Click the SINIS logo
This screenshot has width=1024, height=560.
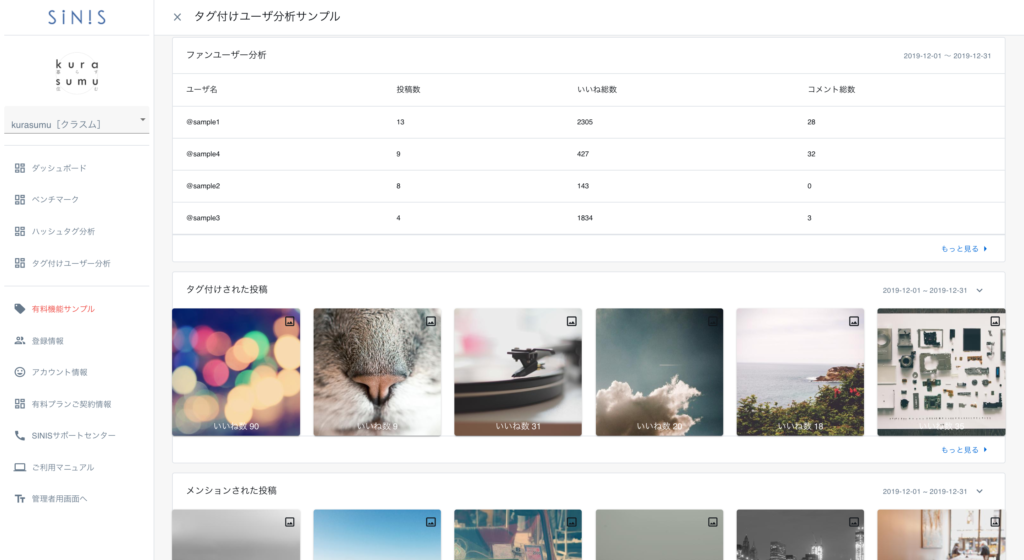pyautogui.click(x=76, y=17)
